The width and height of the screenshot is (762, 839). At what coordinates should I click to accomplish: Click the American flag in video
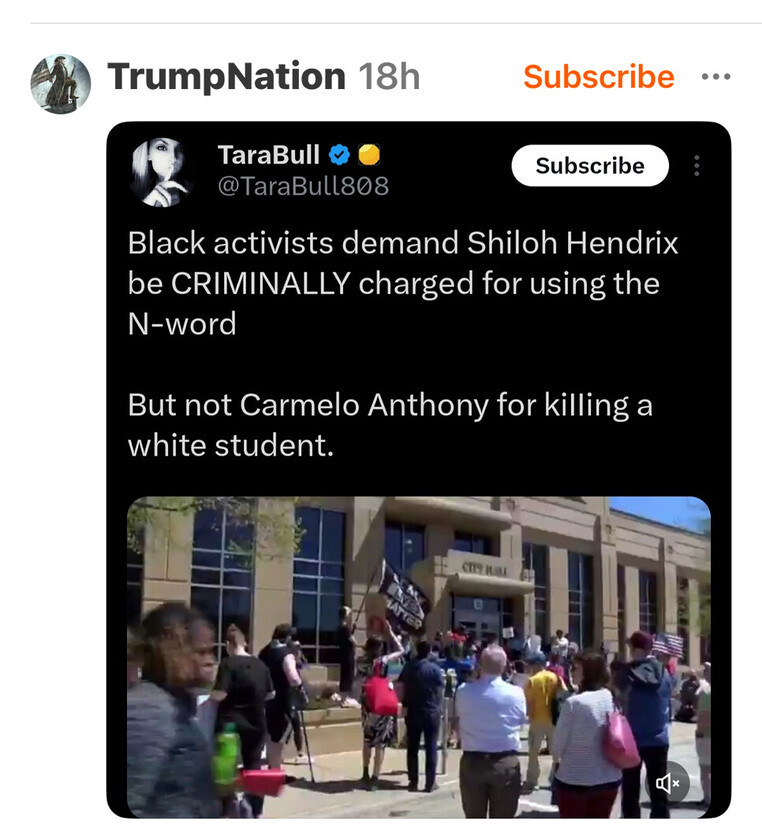click(x=668, y=645)
